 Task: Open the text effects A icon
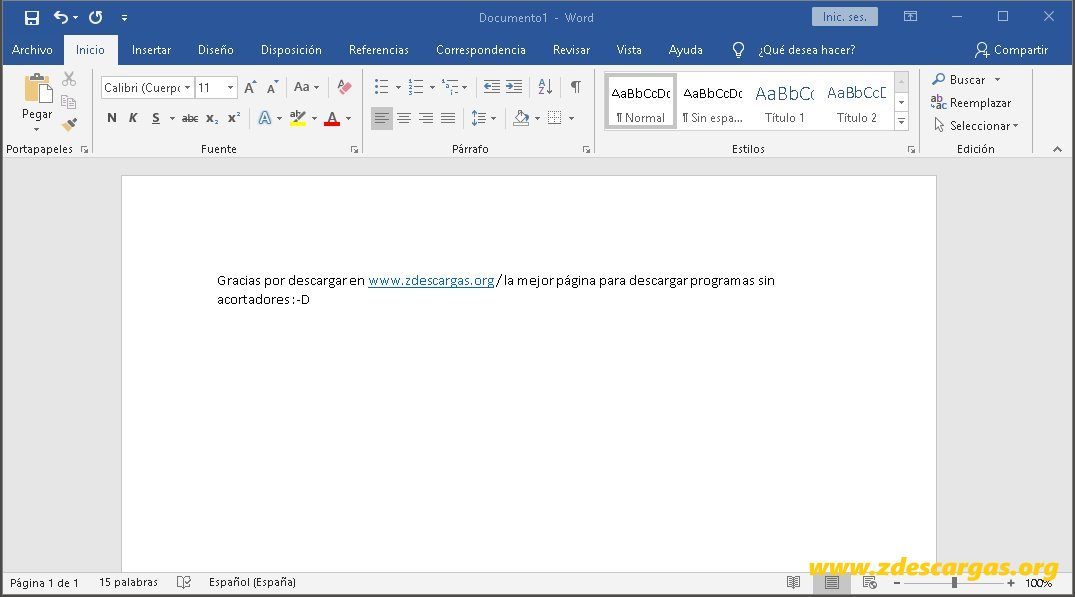point(265,118)
